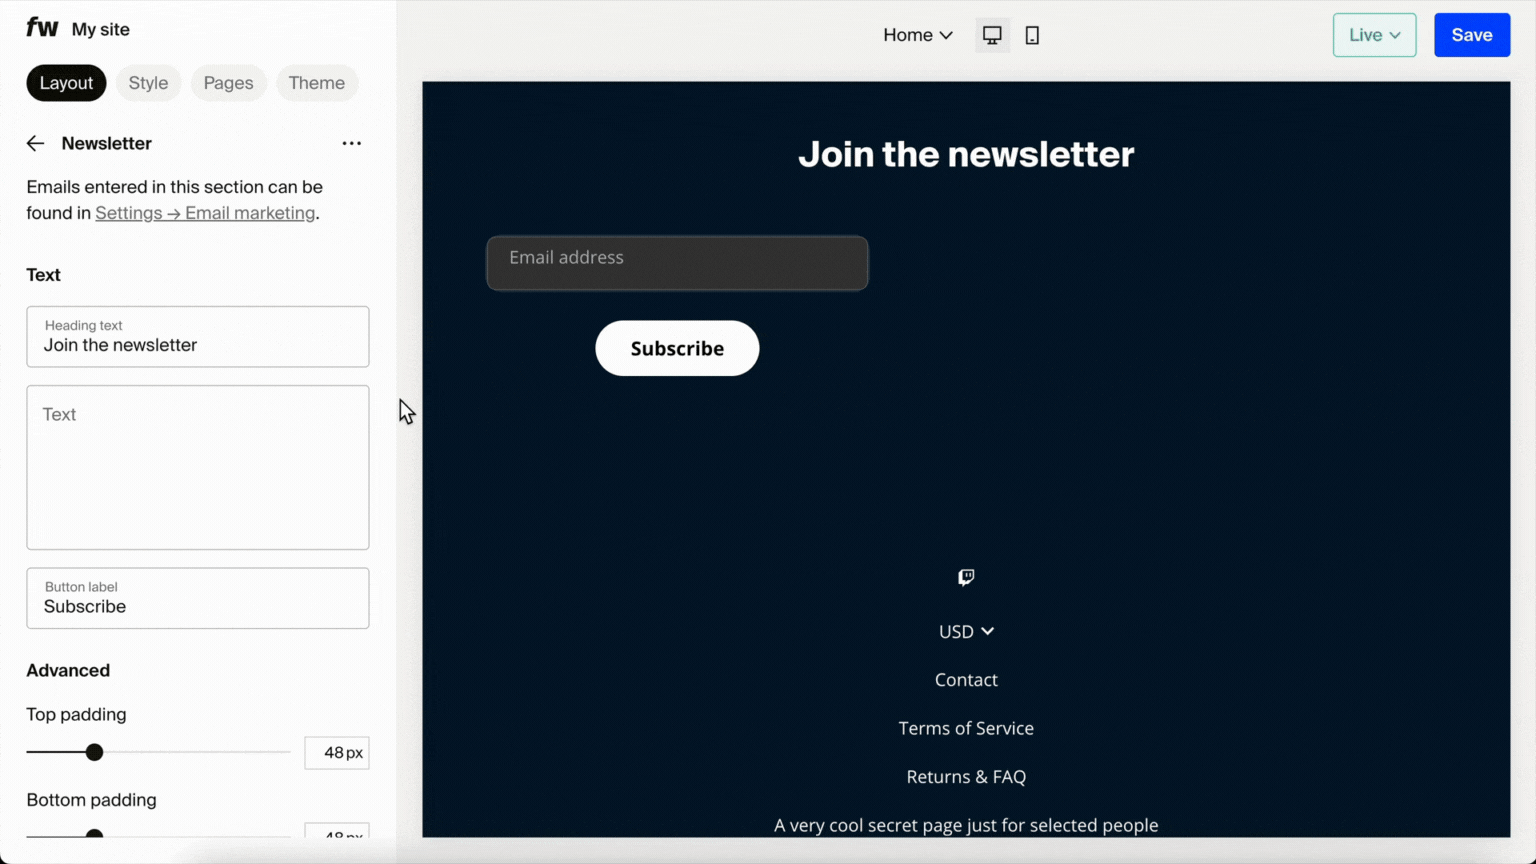Adjust the Top padding slider
The image size is (1536, 864).
(x=94, y=752)
